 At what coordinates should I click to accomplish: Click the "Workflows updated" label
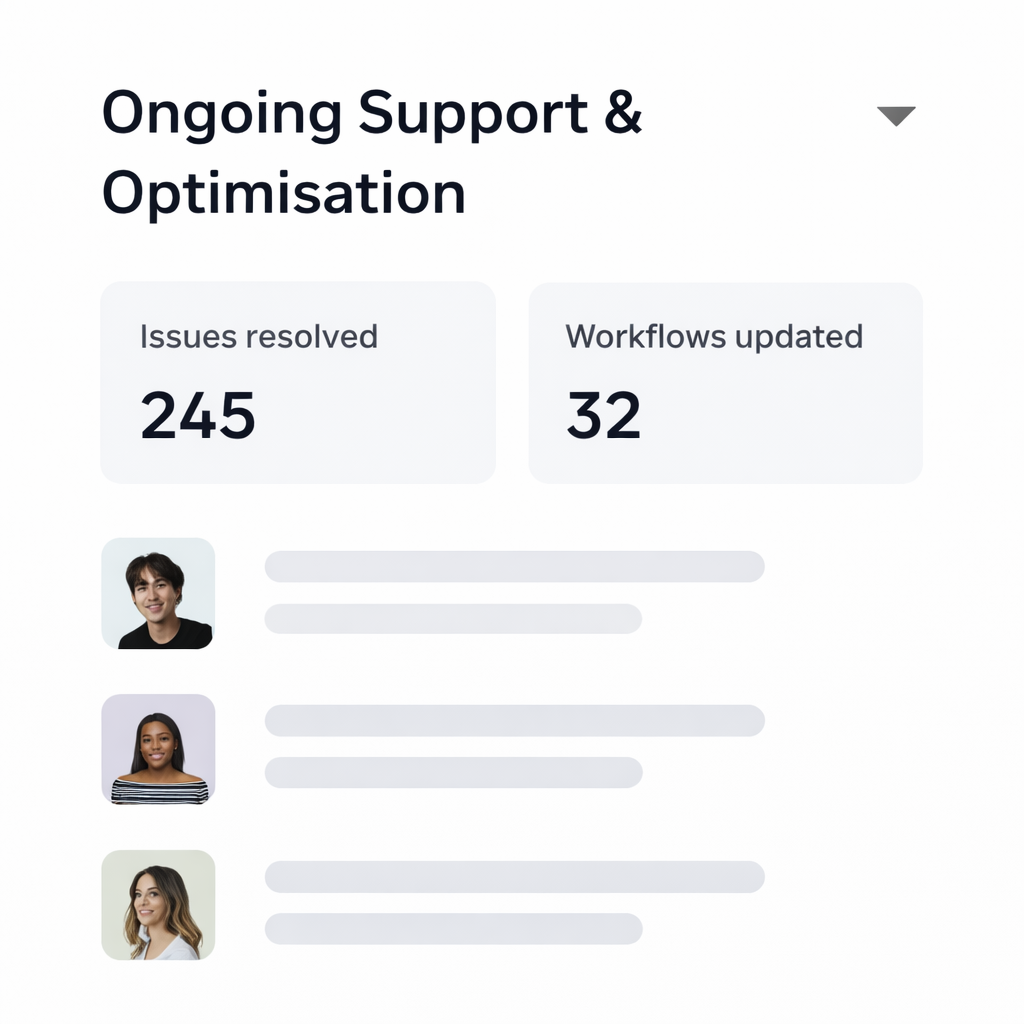click(714, 337)
